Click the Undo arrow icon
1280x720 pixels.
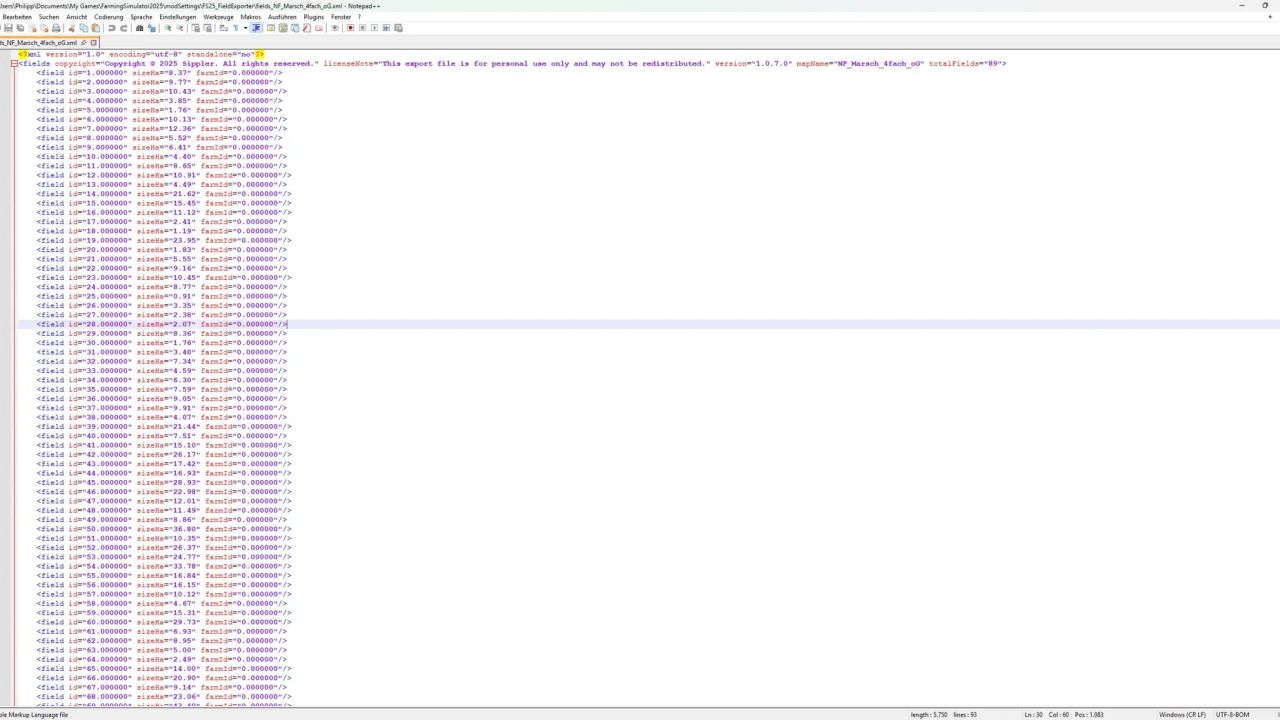pos(112,28)
